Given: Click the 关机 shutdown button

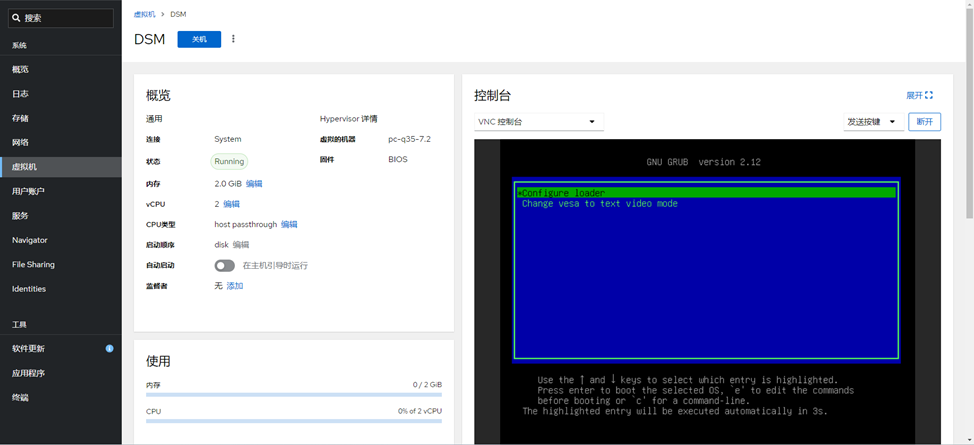Looking at the screenshot, I should click(199, 39).
